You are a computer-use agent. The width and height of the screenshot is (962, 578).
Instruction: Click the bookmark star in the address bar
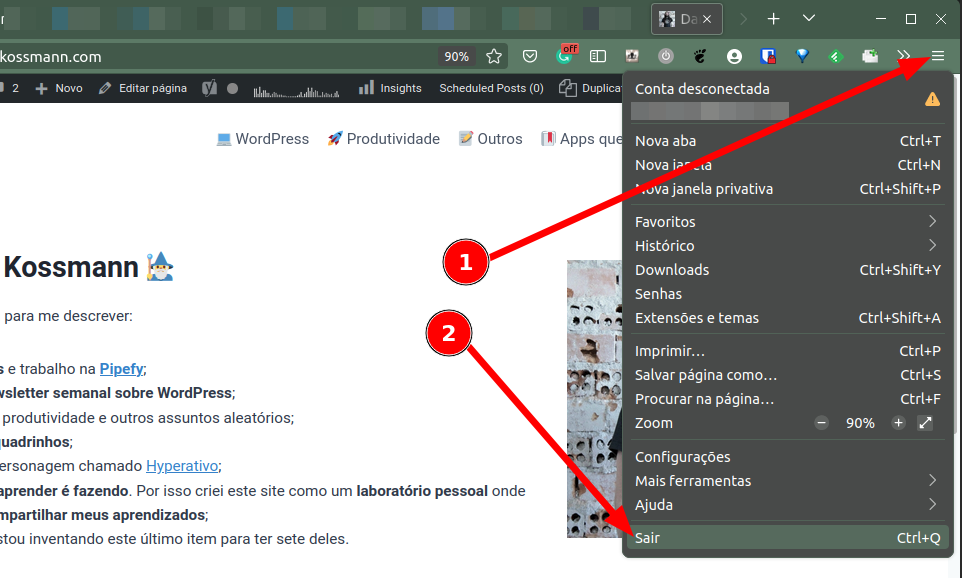click(494, 56)
